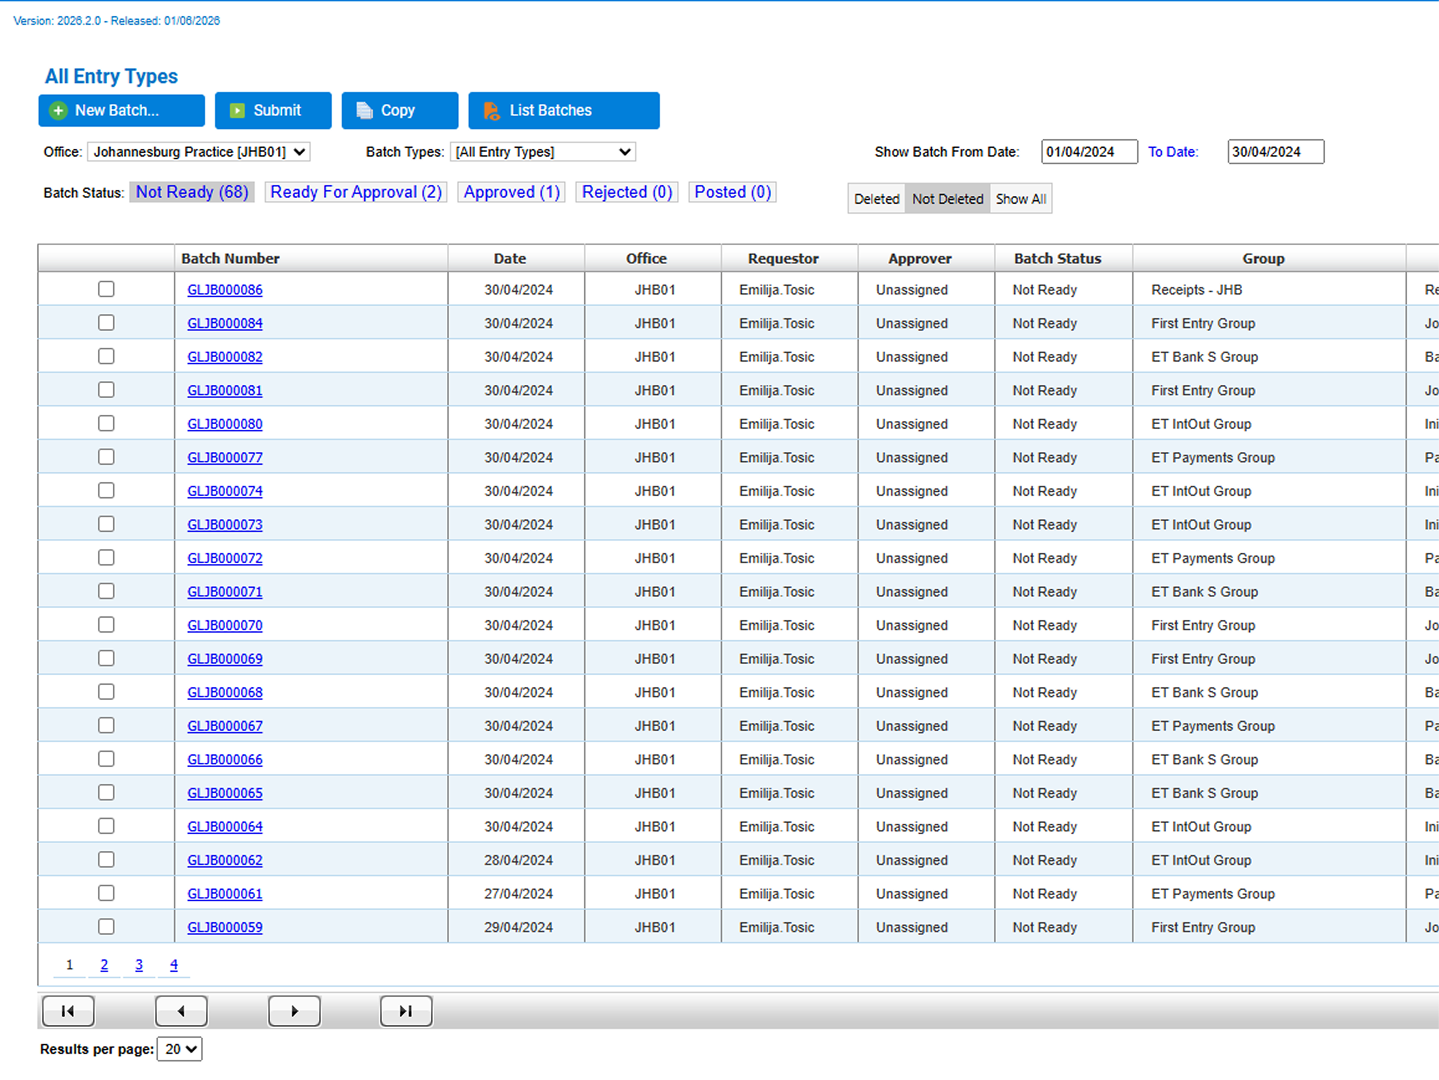Go to the previous page arrow
The image size is (1439, 1080).
coord(181,1011)
